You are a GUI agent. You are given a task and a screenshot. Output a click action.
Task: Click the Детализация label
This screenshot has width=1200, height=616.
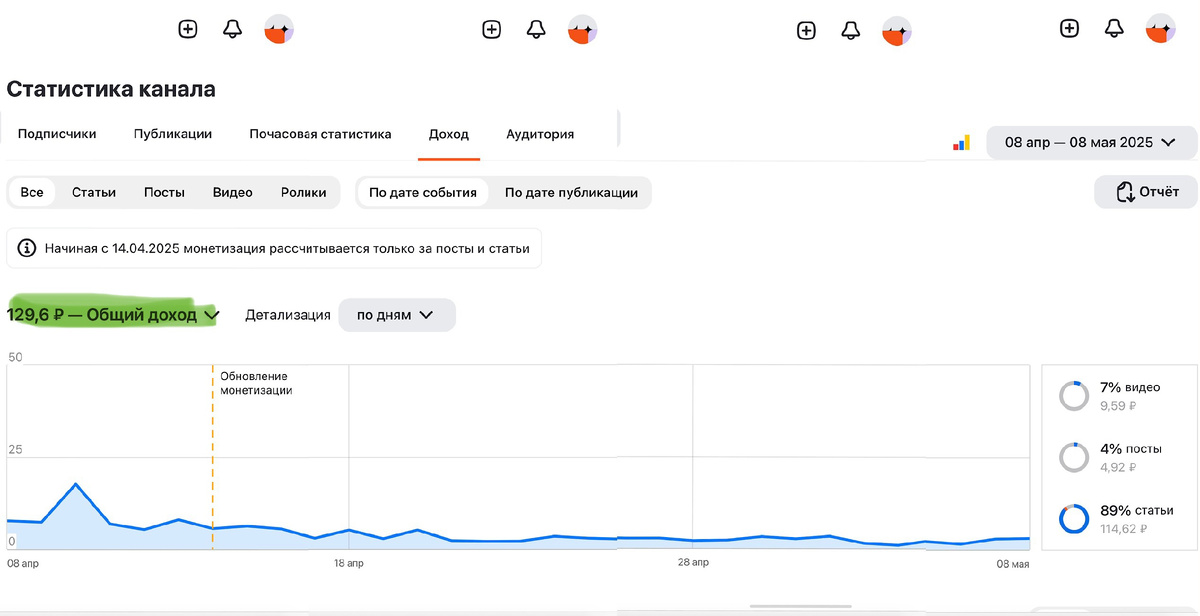click(x=288, y=315)
